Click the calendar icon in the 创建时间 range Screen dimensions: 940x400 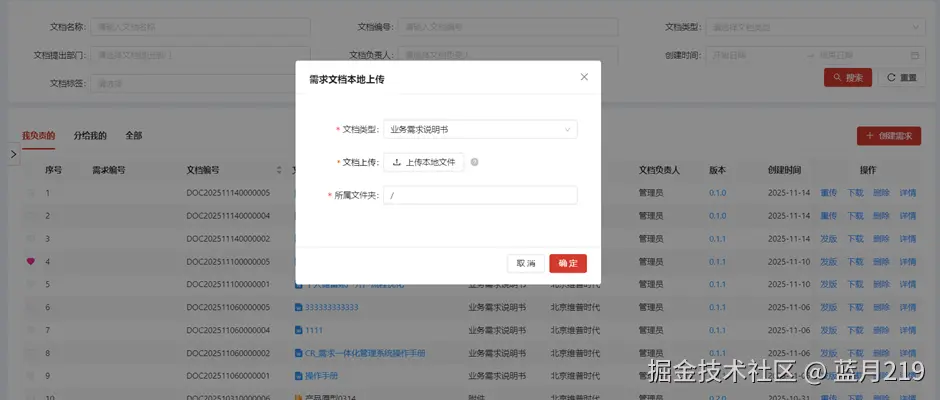pos(915,55)
